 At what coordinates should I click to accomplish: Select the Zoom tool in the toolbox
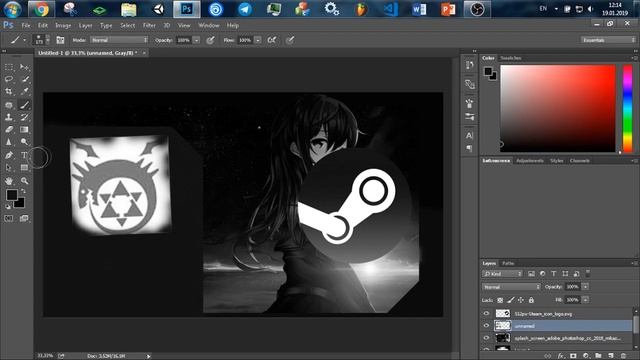tap(24, 180)
